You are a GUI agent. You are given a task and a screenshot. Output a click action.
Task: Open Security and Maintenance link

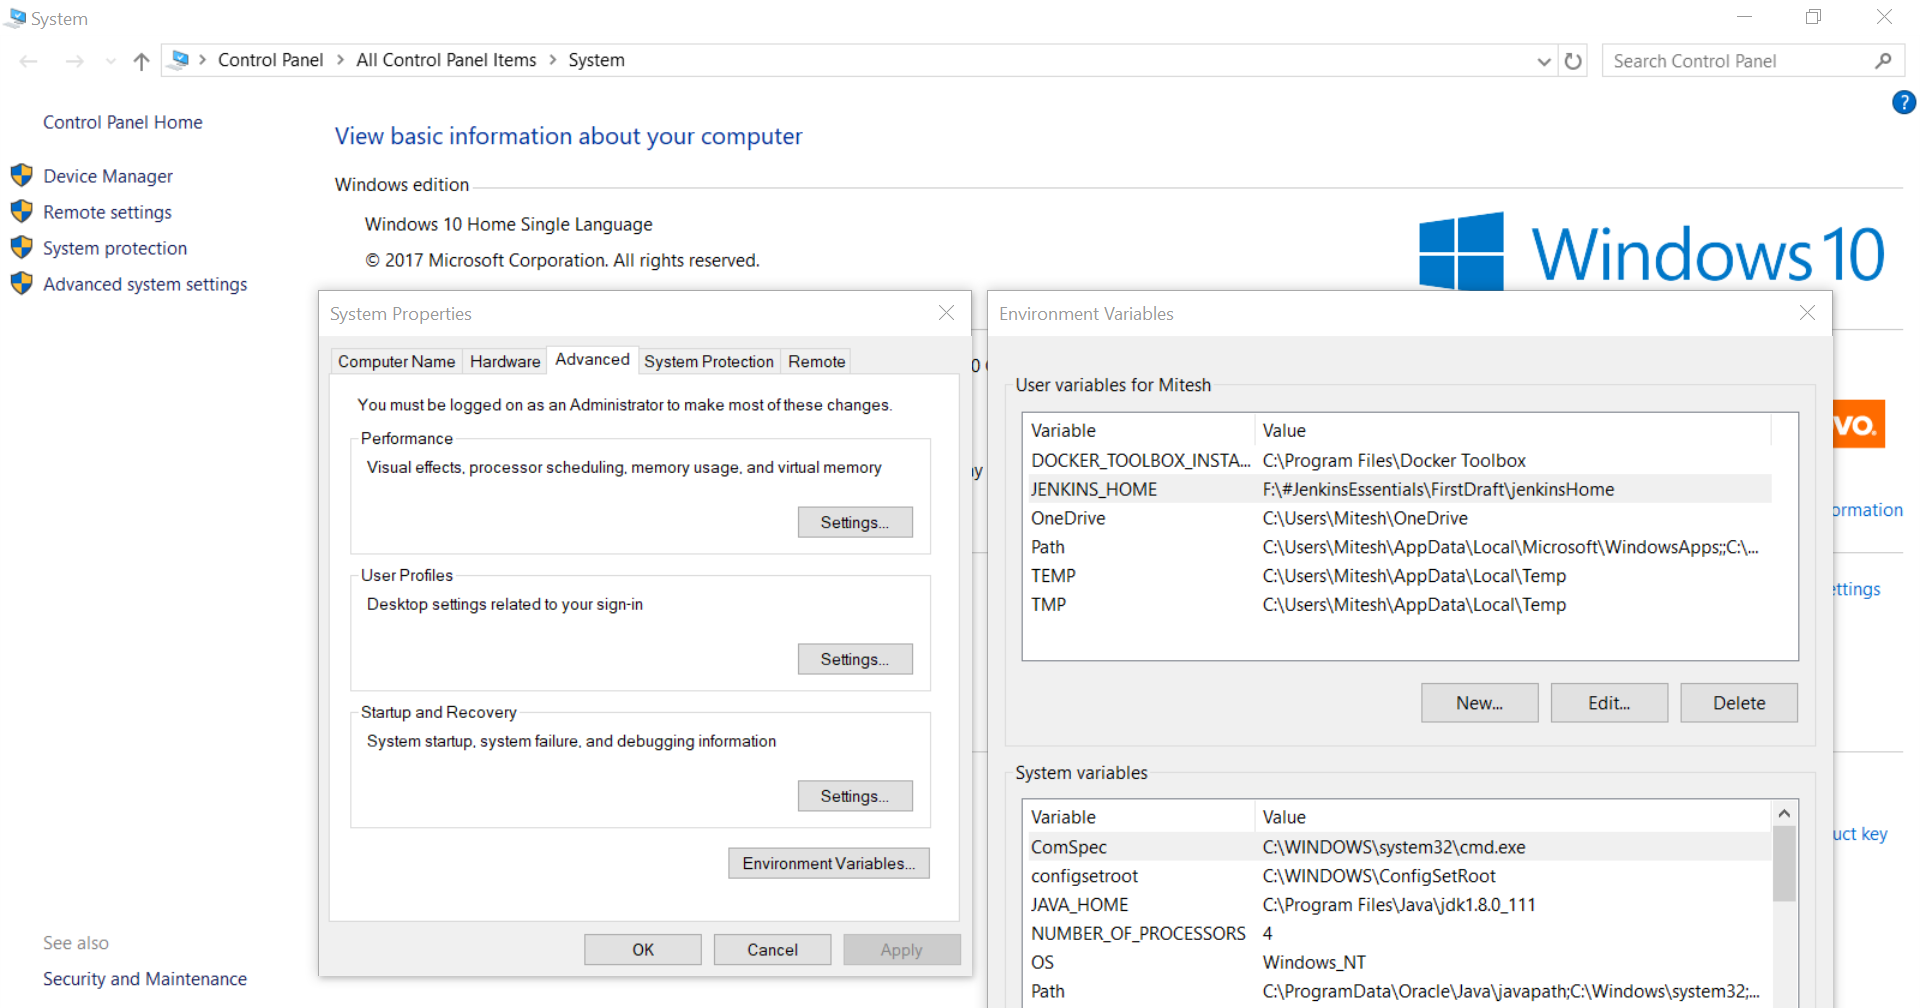tap(145, 979)
